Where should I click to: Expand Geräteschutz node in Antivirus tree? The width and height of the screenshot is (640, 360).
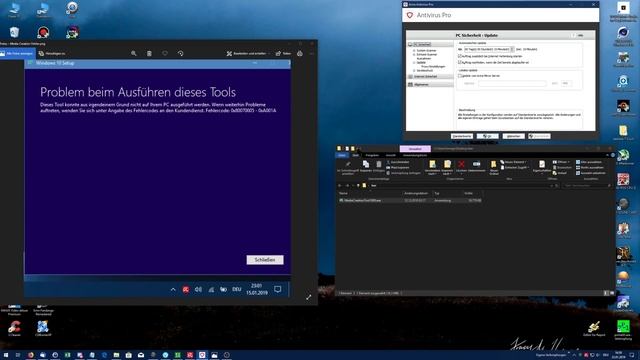(x=414, y=71)
